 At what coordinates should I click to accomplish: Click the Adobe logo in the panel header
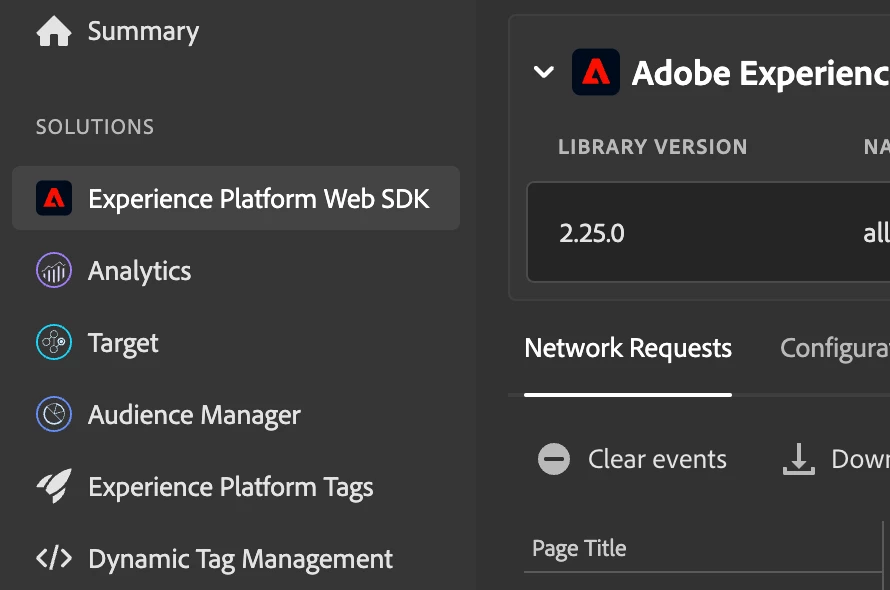click(596, 72)
